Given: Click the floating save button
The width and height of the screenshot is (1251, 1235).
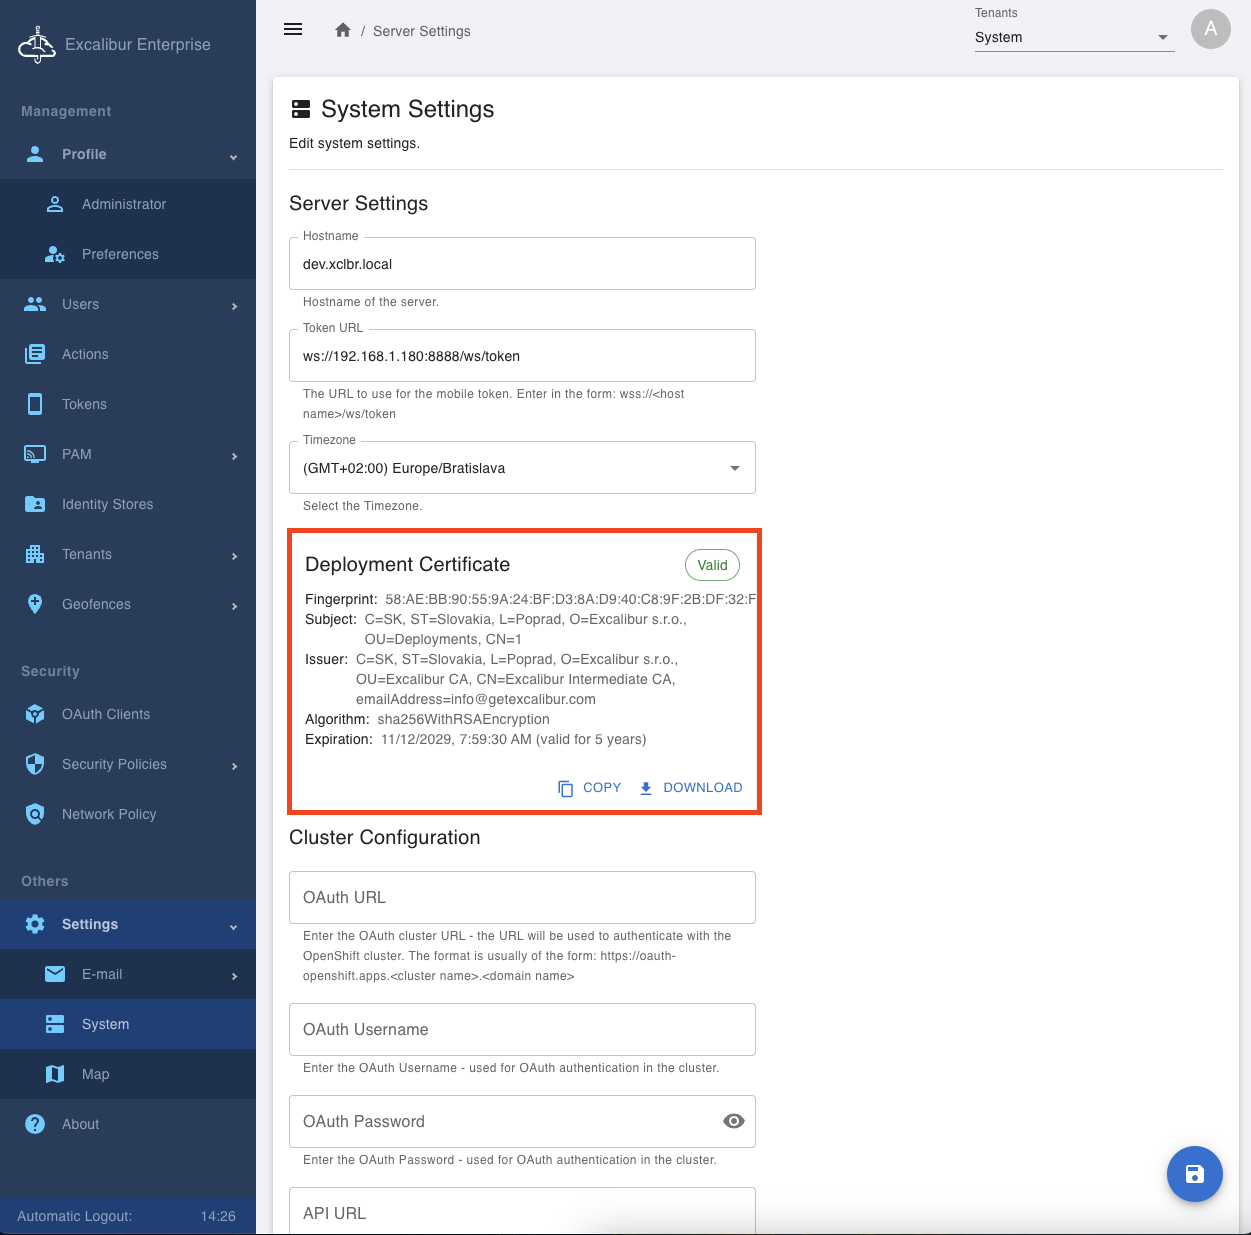Looking at the screenshot, I should (1194, 1174).
